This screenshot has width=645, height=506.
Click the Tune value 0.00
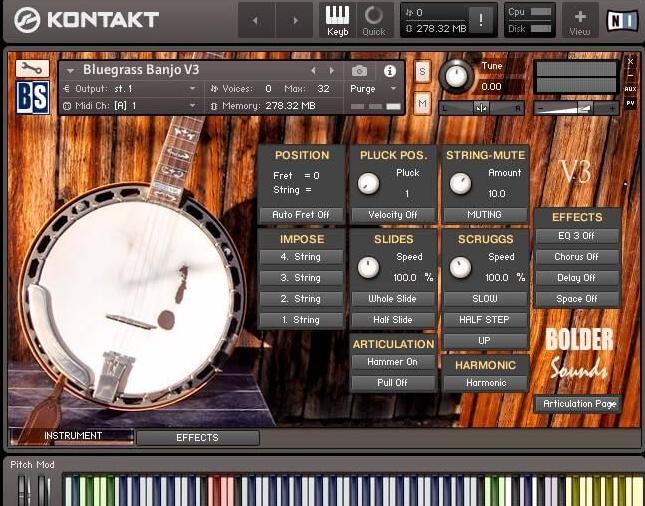coord(491,87)
